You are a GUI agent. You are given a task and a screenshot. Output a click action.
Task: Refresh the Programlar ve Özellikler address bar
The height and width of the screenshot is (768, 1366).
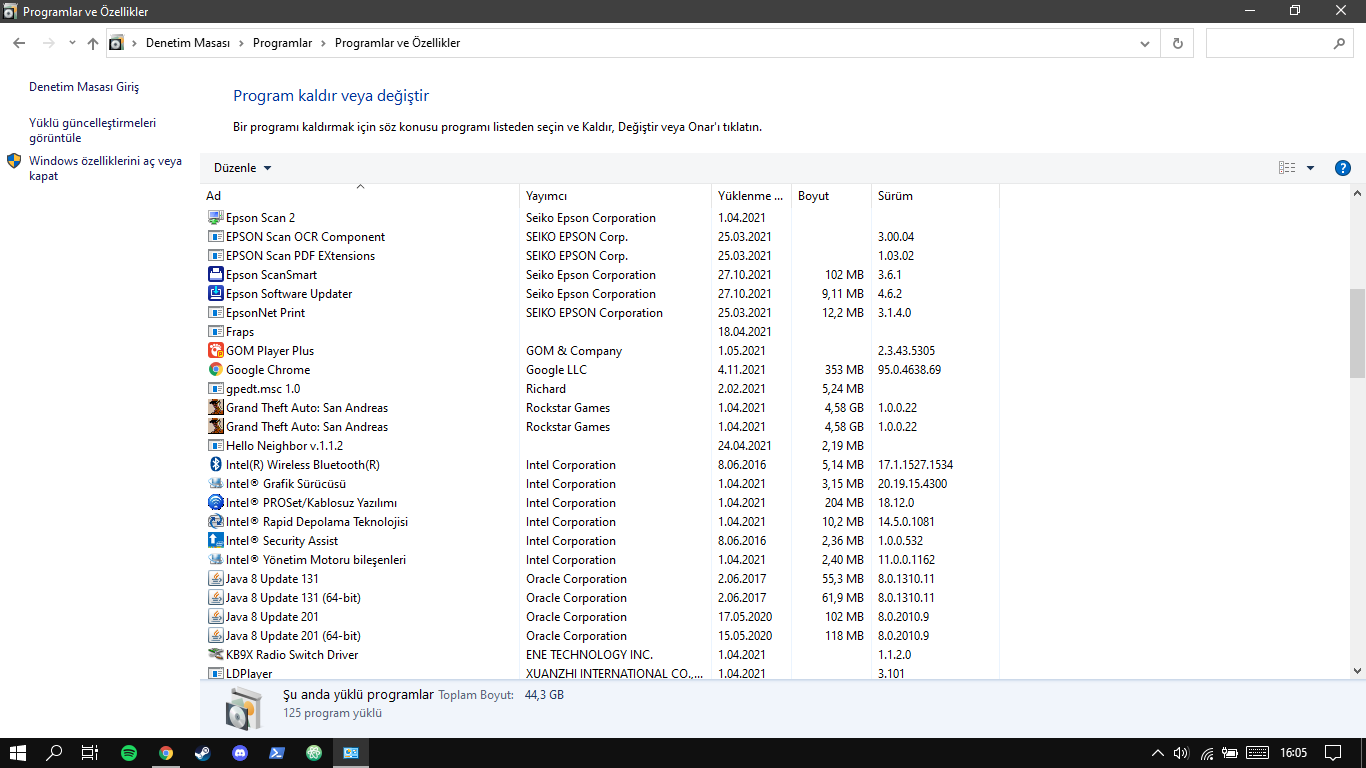1177,44
